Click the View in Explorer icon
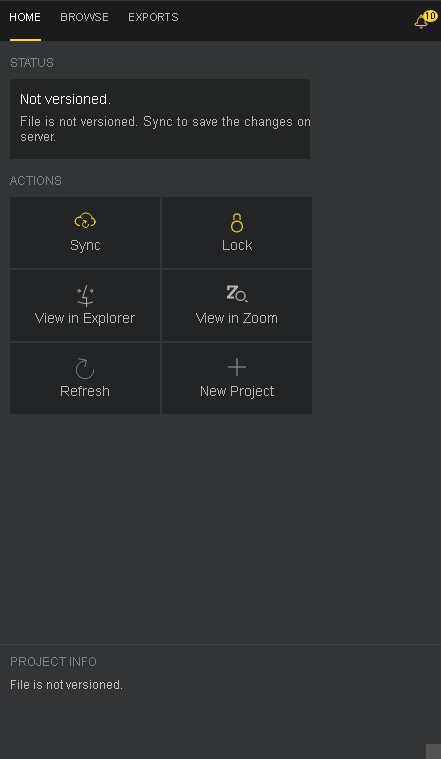 click(85, 295)
